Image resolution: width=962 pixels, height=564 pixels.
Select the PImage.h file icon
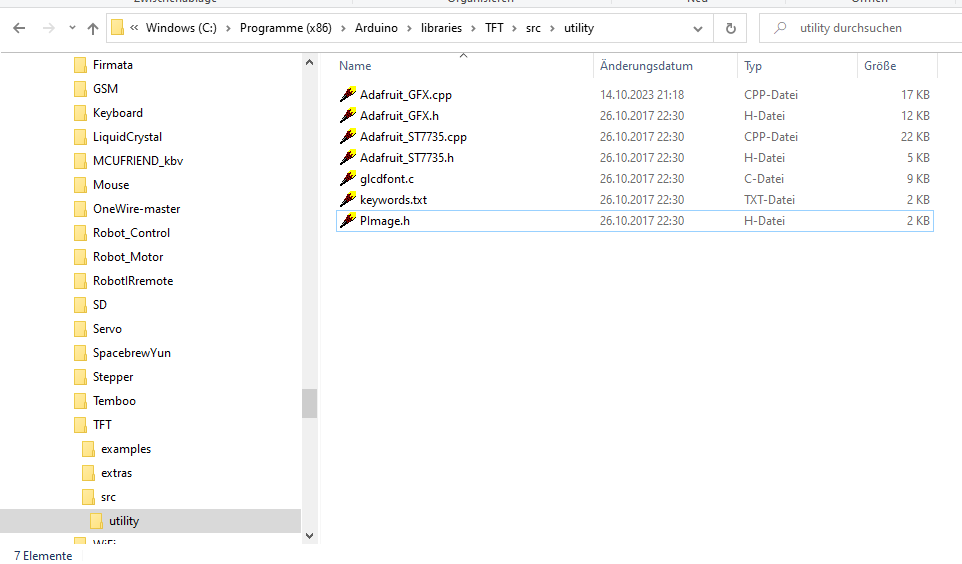tap(348, 220)
